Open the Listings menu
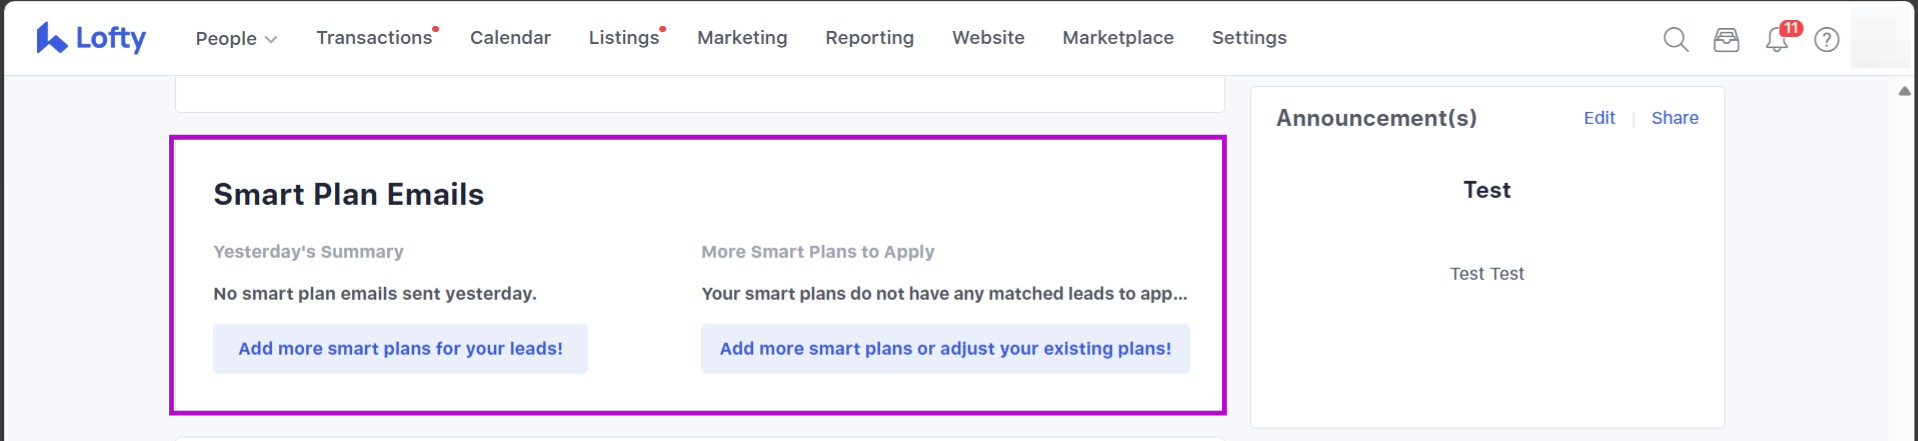Viewport: 1918px width, 441px height. click(626, 37)
